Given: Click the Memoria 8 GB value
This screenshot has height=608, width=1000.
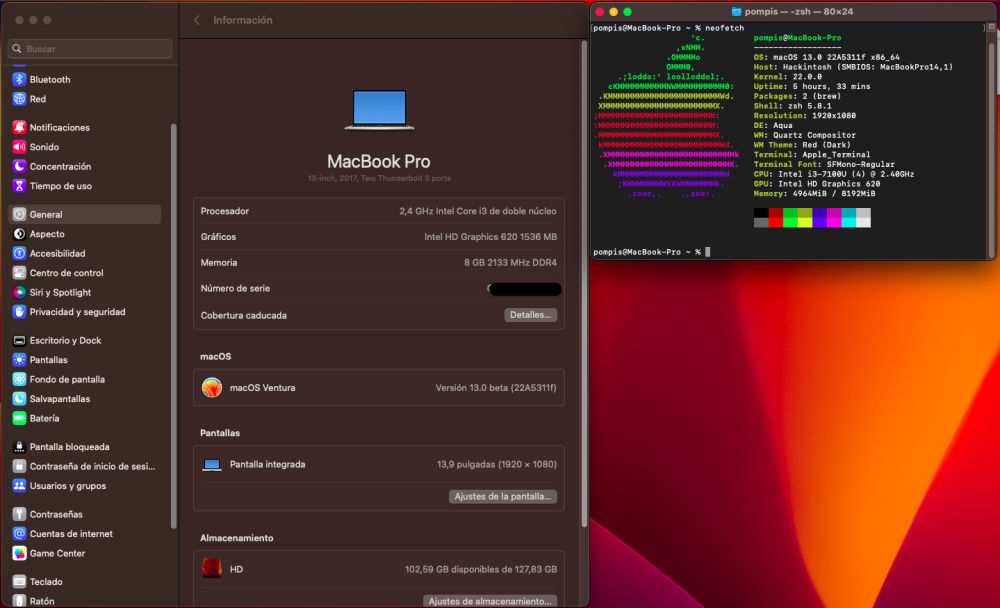Looking at the screenshot, I should coord(510,262).
